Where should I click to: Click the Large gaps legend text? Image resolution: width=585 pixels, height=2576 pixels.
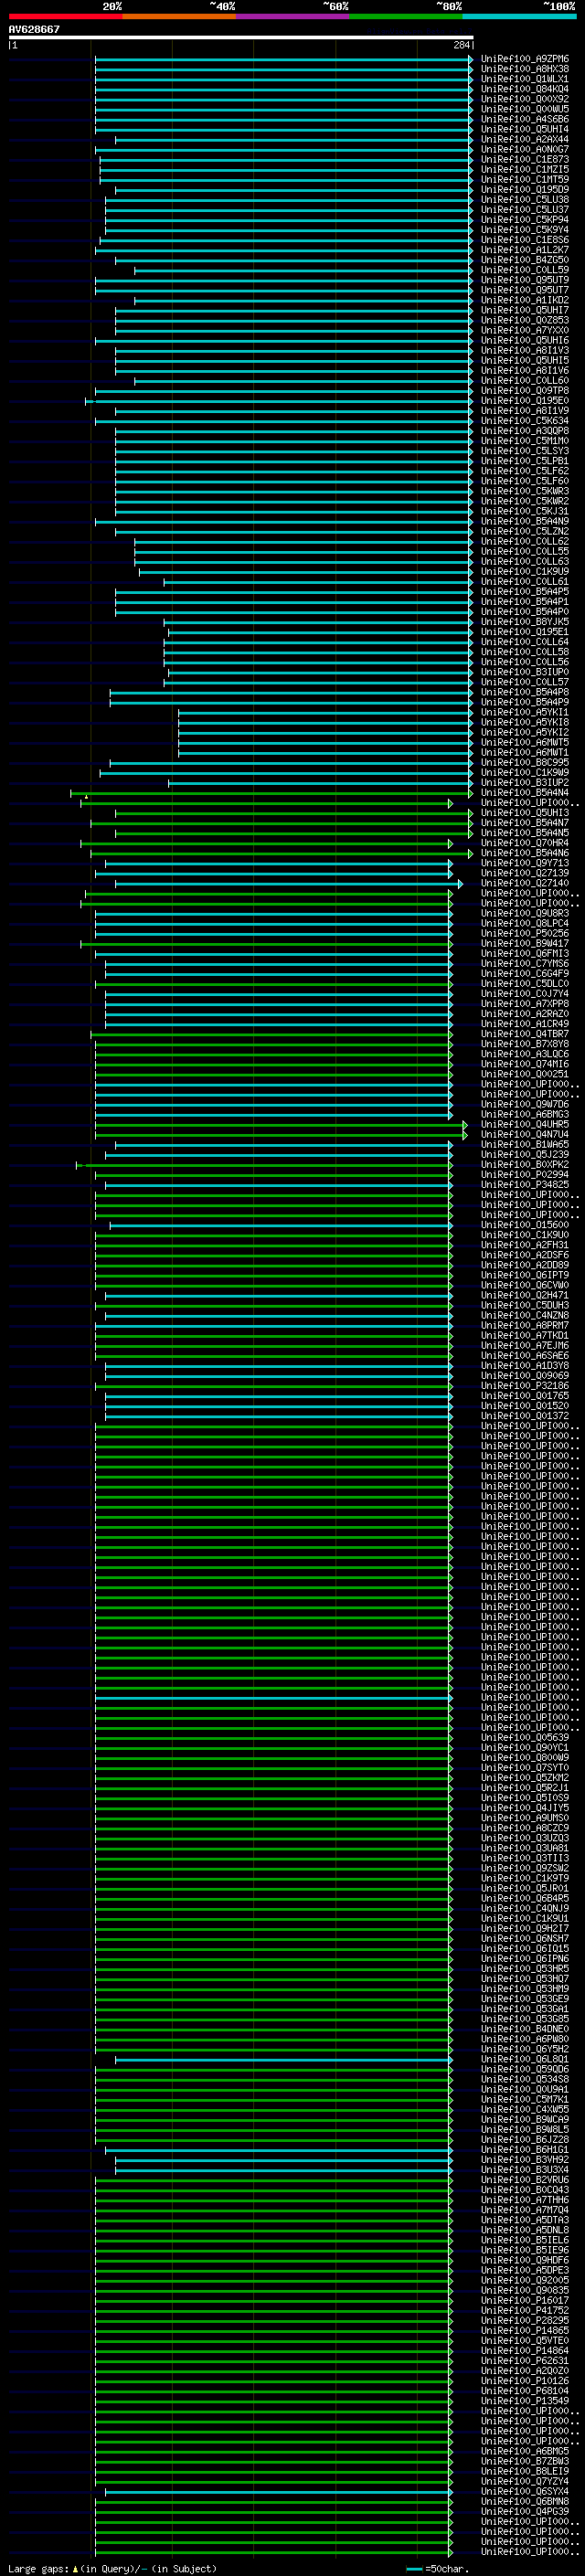point(112,2569)
